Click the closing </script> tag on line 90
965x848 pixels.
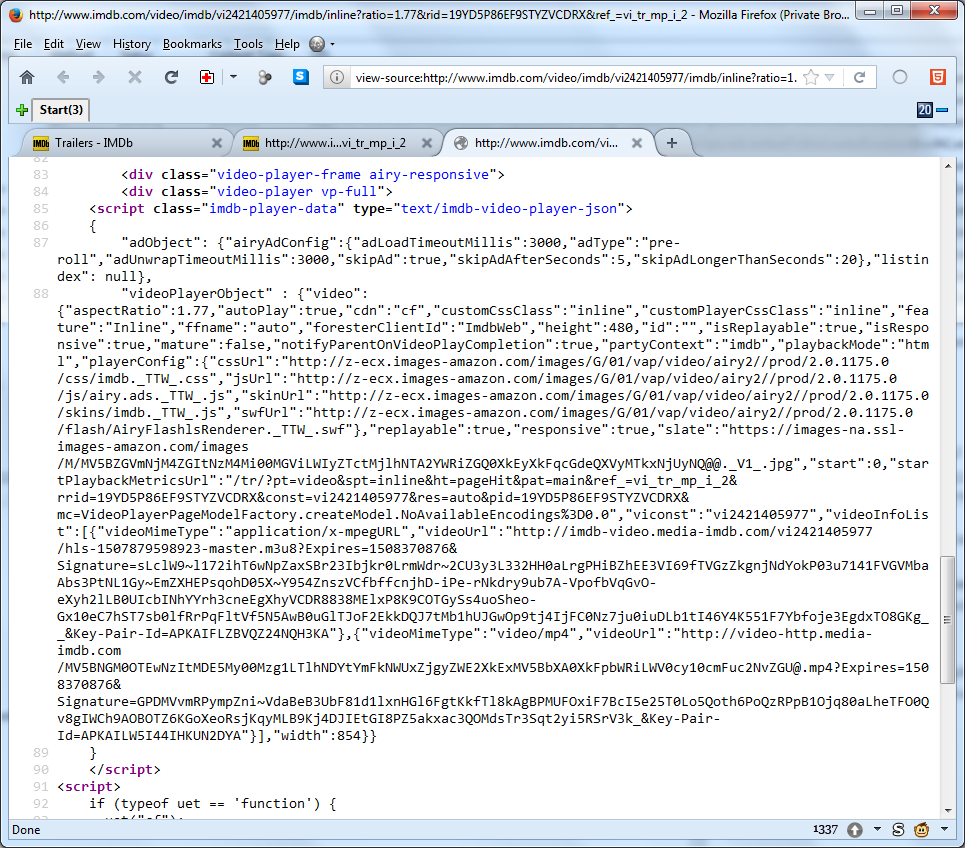pos(125,769)
